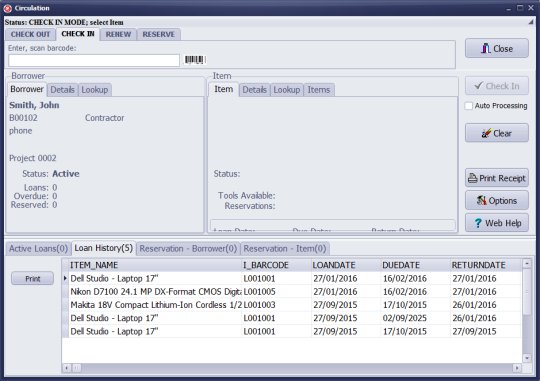The width and height of the screenshot is (540, 381).
Task: Click the Close button with door icon
Action: (497, 48)
